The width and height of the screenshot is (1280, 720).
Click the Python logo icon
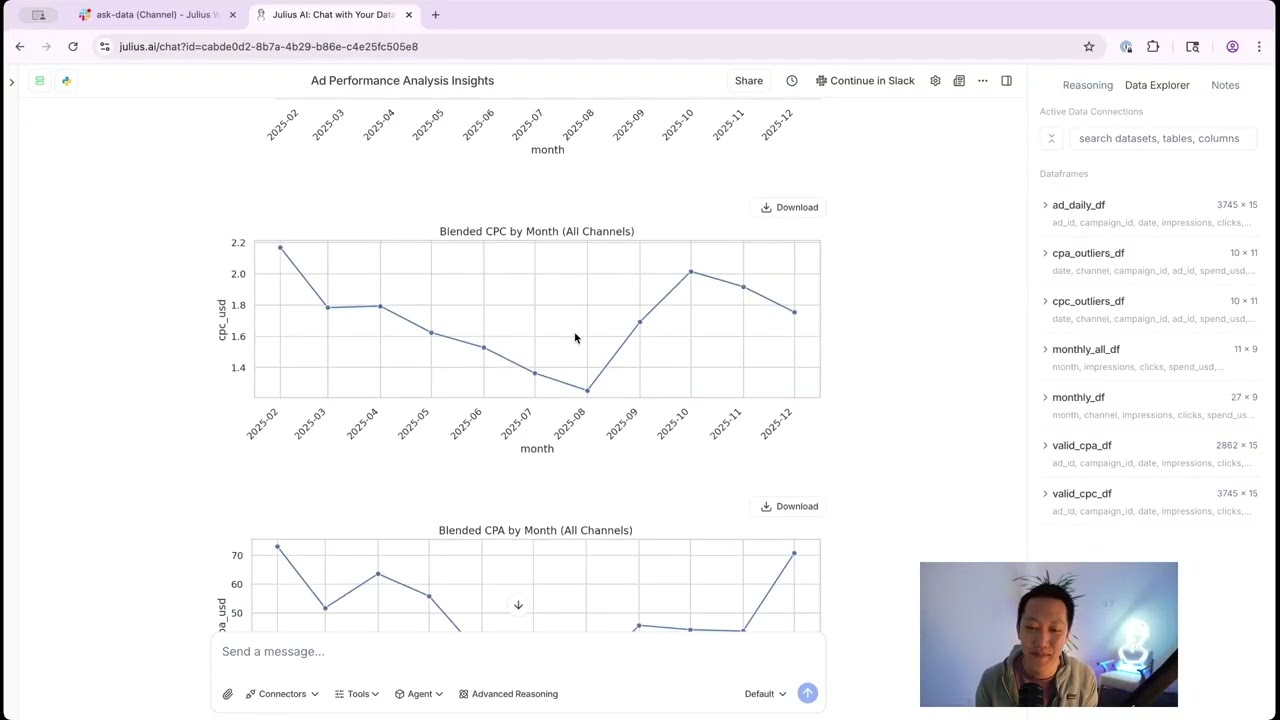pyautogui.click(x=66, y=81)
